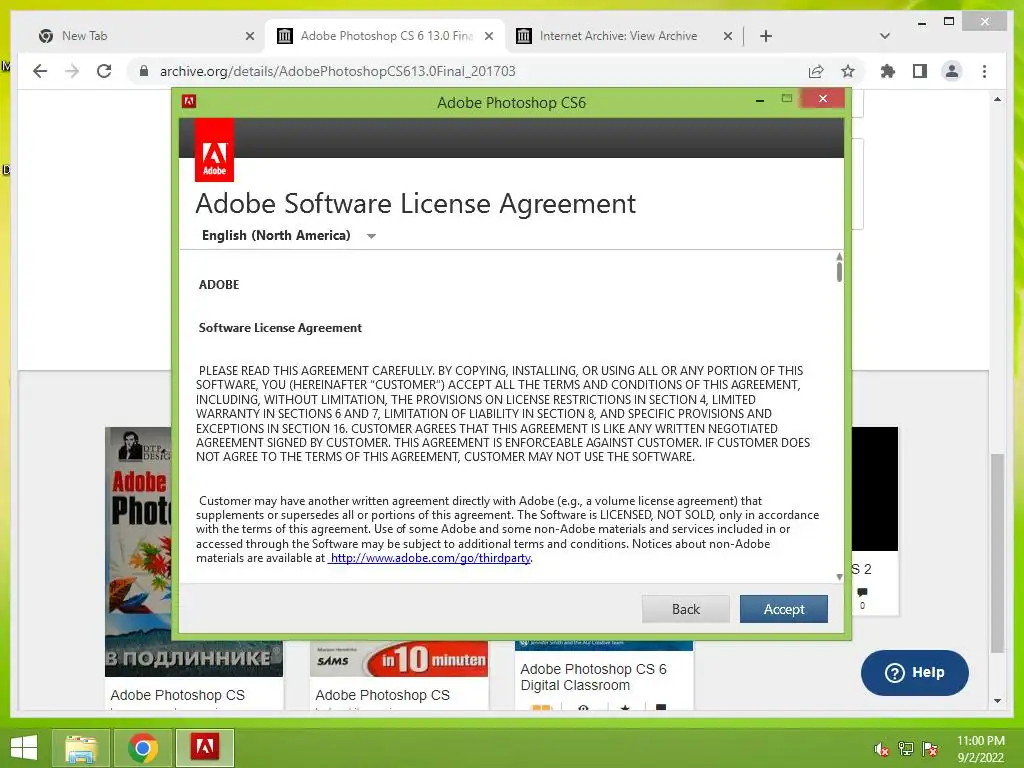Click the network tray icon
This screenshot has height=768, width=1024.
(x=905, y=749)
